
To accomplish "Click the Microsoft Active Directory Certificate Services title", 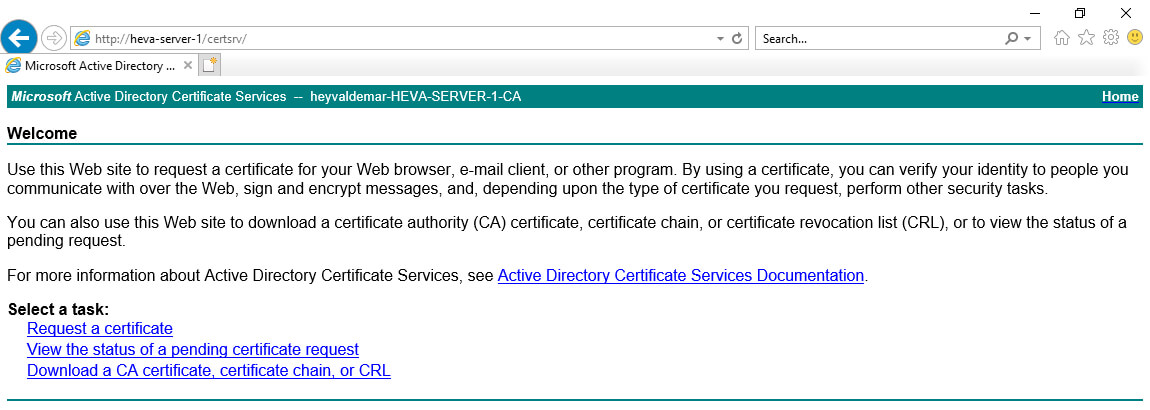I will pyautogui.click(x=149, y=97).
